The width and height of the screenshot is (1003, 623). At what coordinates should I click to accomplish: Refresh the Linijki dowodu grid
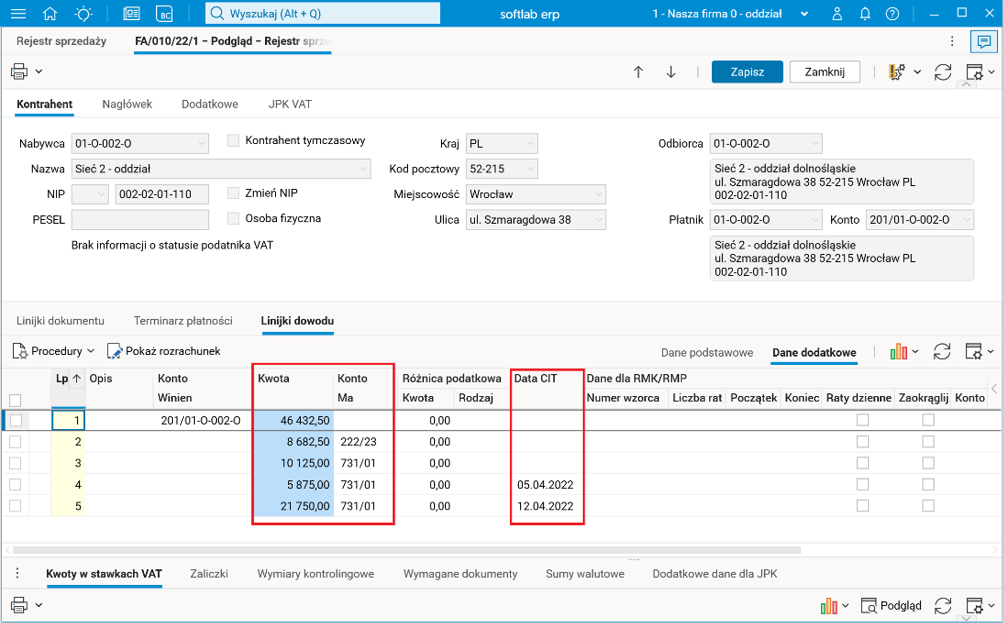pyautogui.click(x=942, y=351)
